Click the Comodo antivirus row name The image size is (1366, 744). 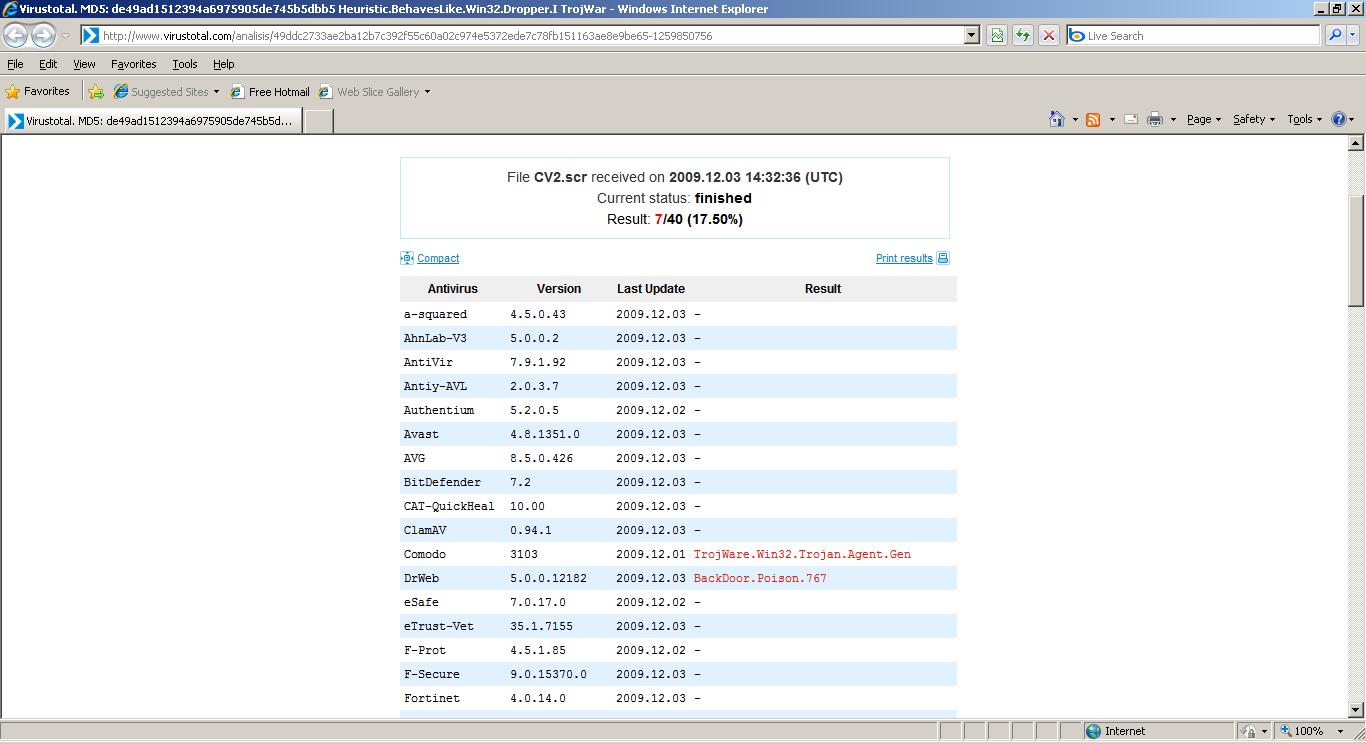pos(425,554)
